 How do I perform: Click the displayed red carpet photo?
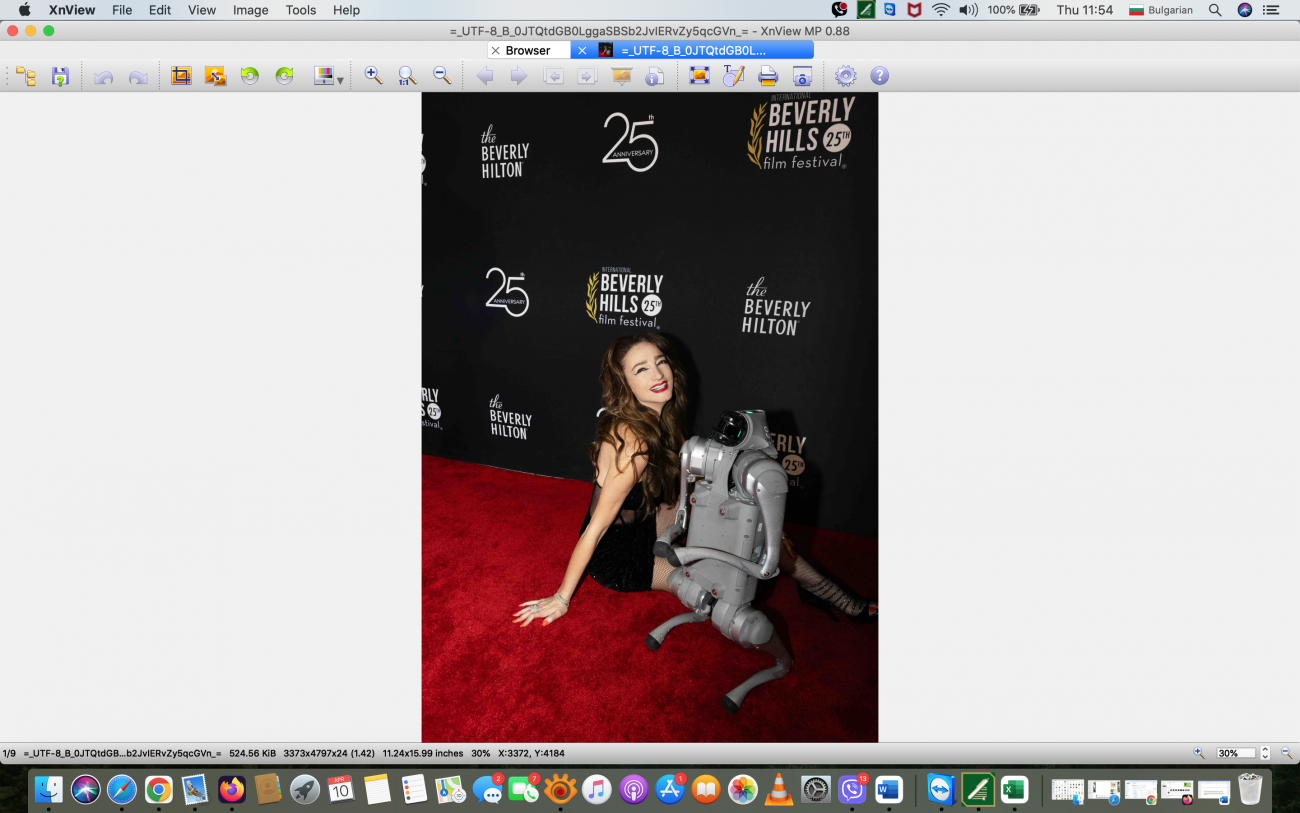click(x=650, y=417)
